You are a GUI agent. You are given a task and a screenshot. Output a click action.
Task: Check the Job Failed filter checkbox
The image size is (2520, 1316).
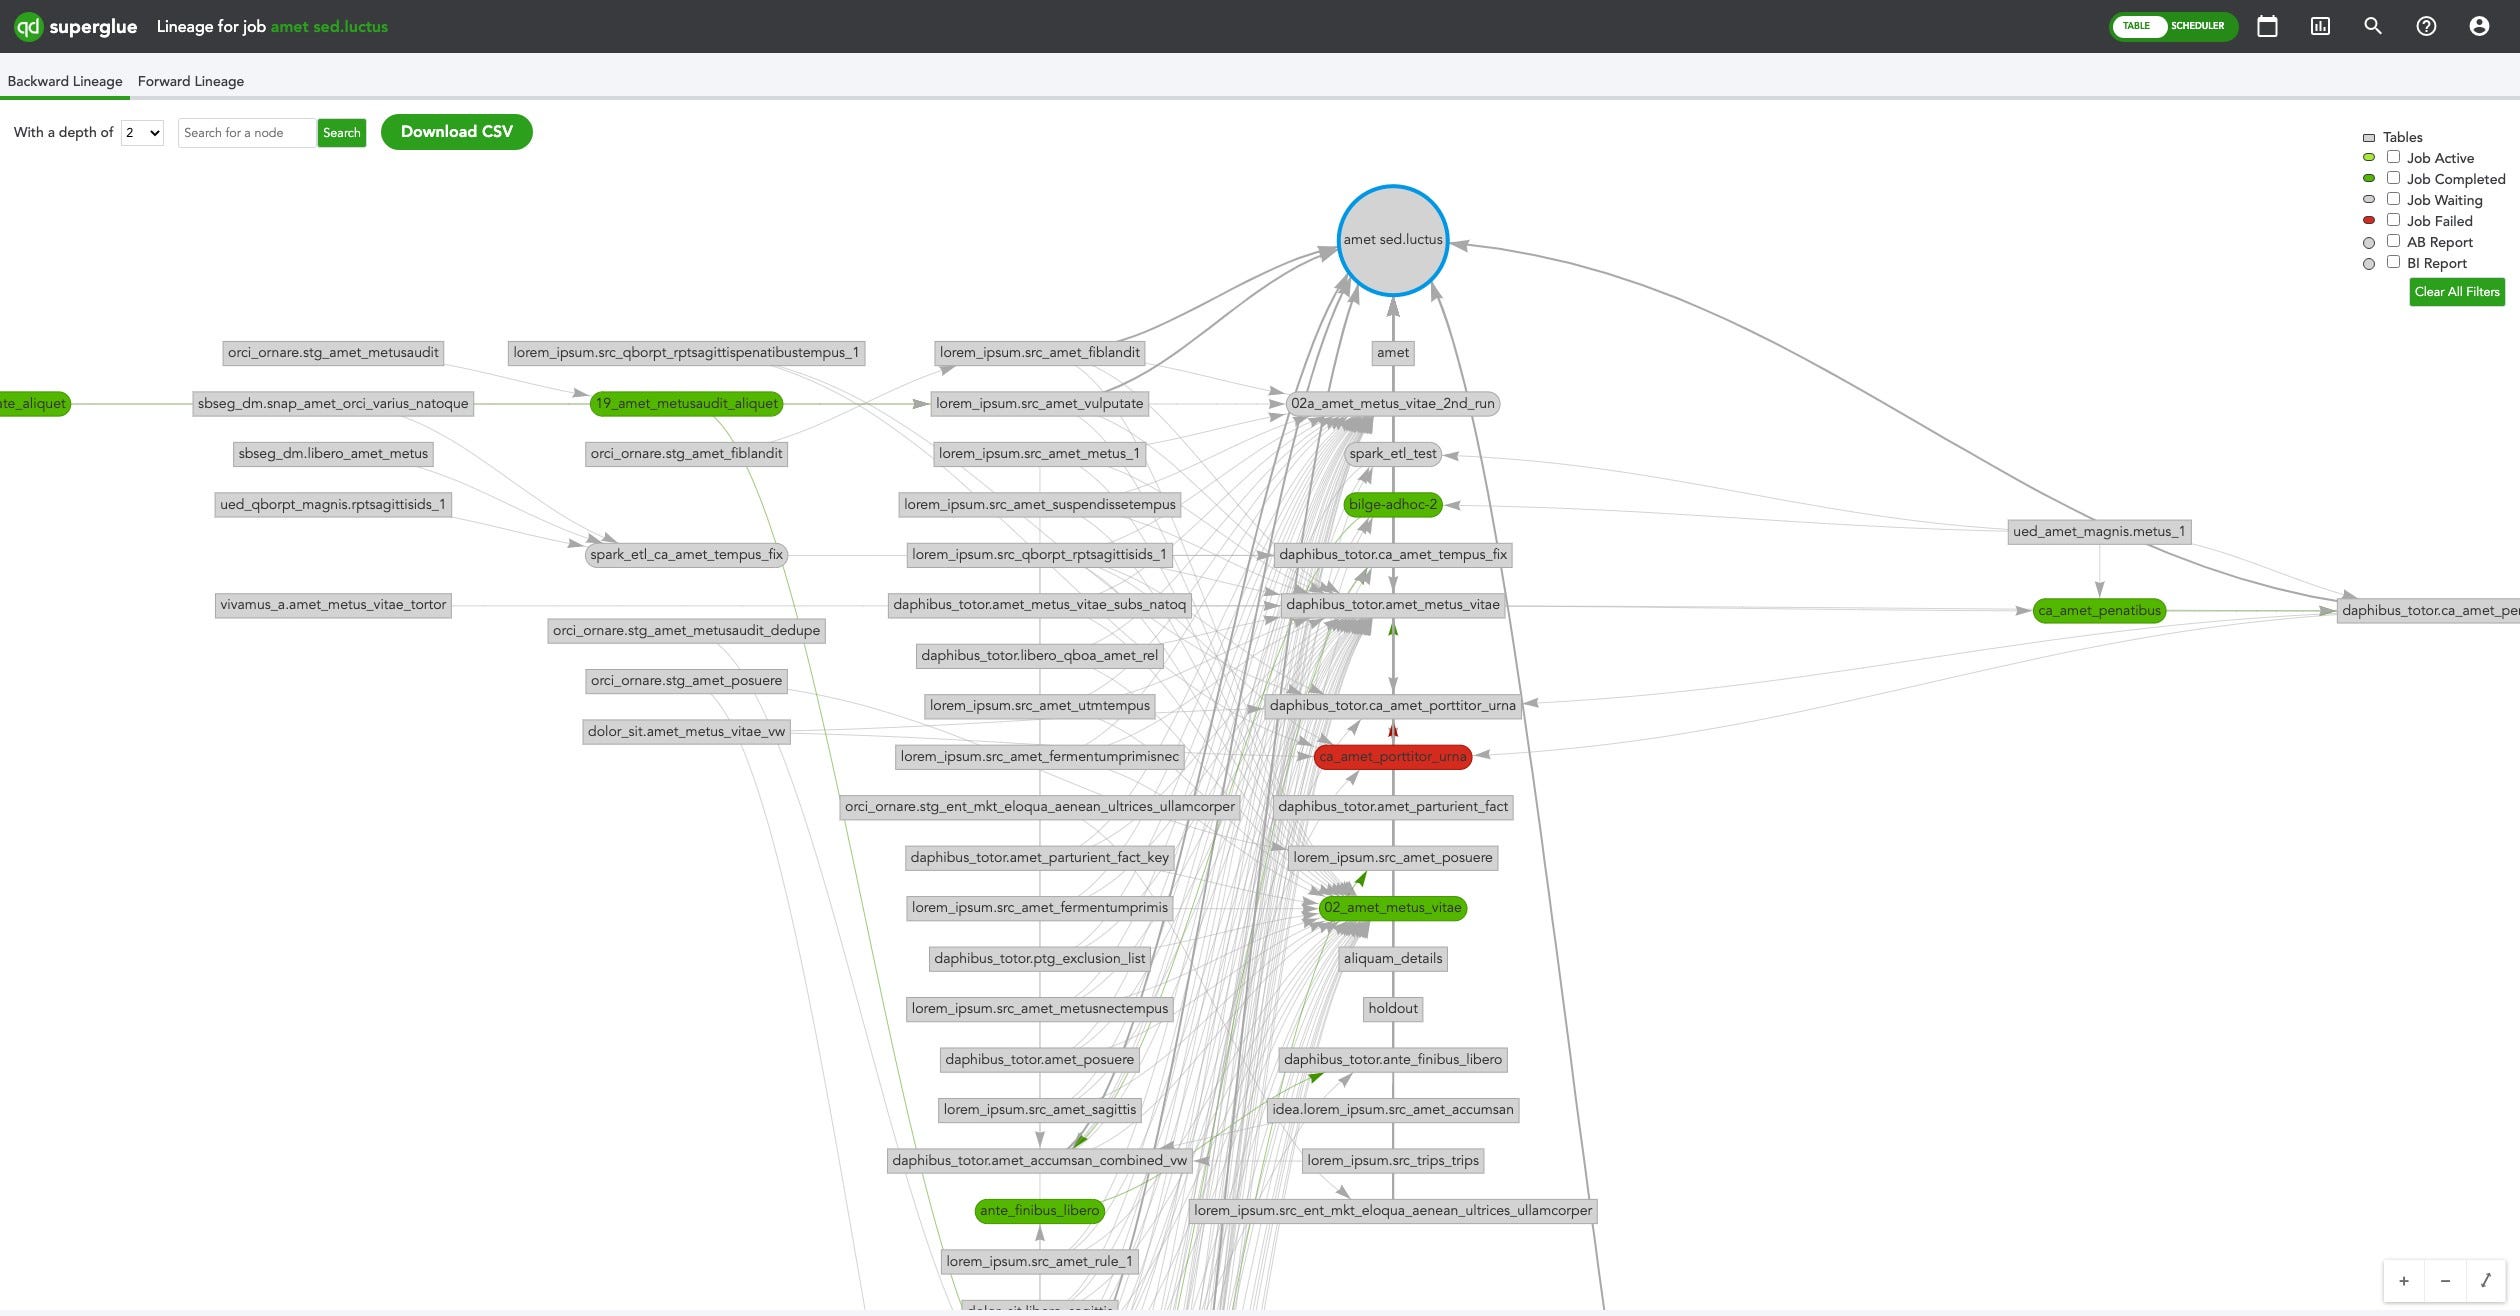2393,220
